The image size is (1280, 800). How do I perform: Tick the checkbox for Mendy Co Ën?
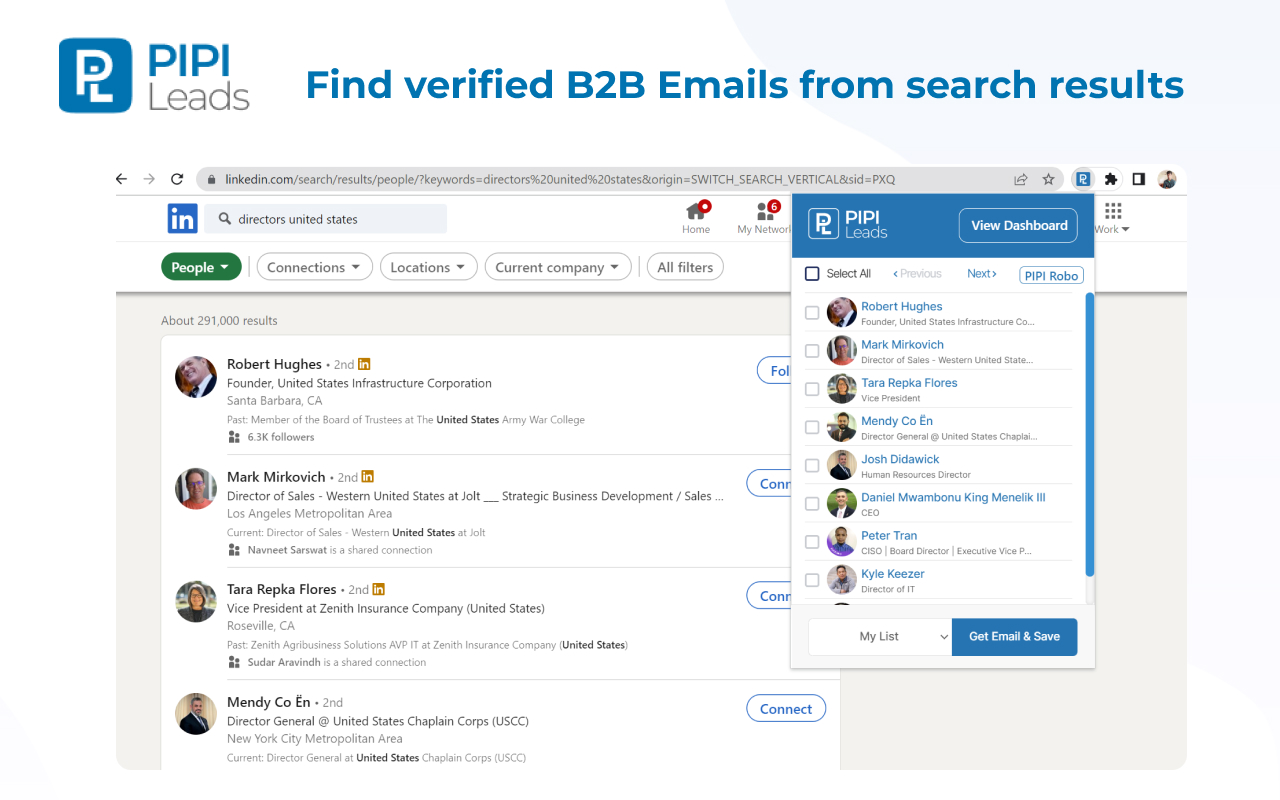tap(811, 427)
